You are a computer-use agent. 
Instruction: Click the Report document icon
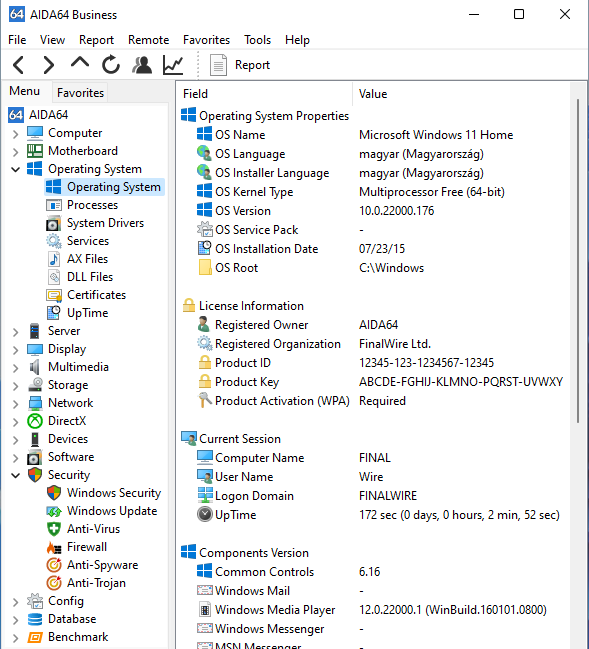[219, 65]
